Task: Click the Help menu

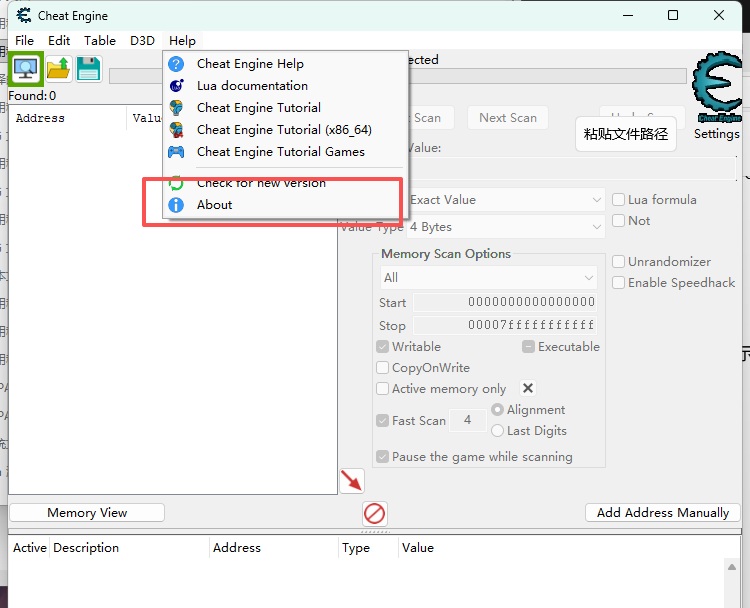Action: [182, 41]
